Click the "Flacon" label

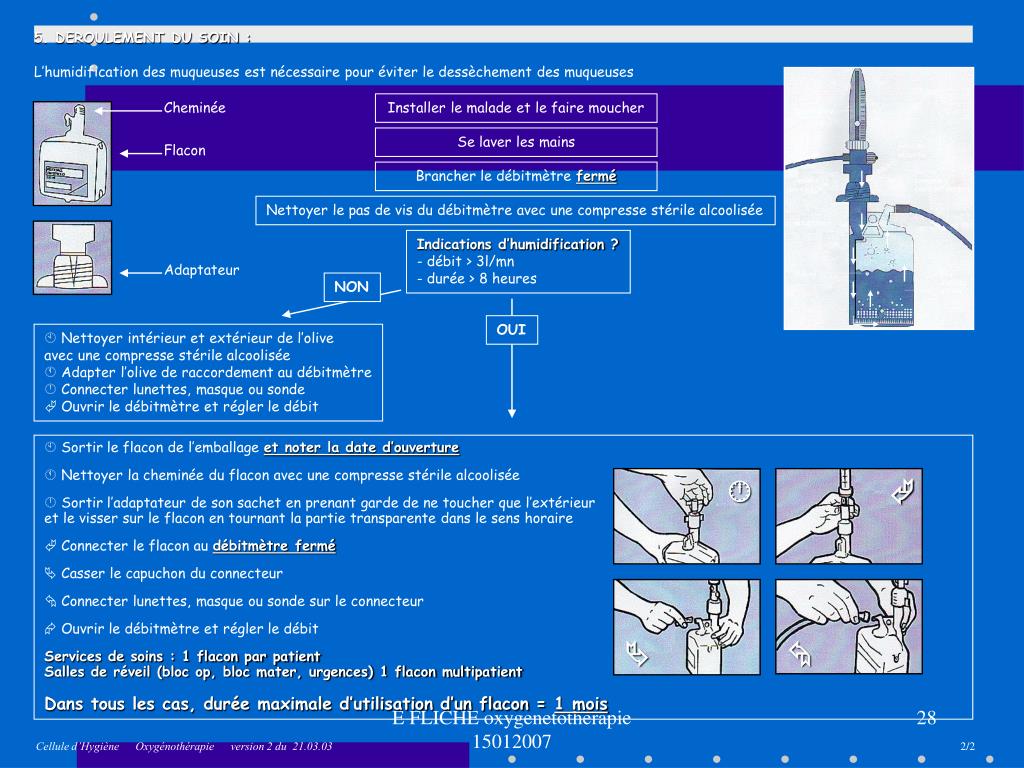(x=185, y=150)
